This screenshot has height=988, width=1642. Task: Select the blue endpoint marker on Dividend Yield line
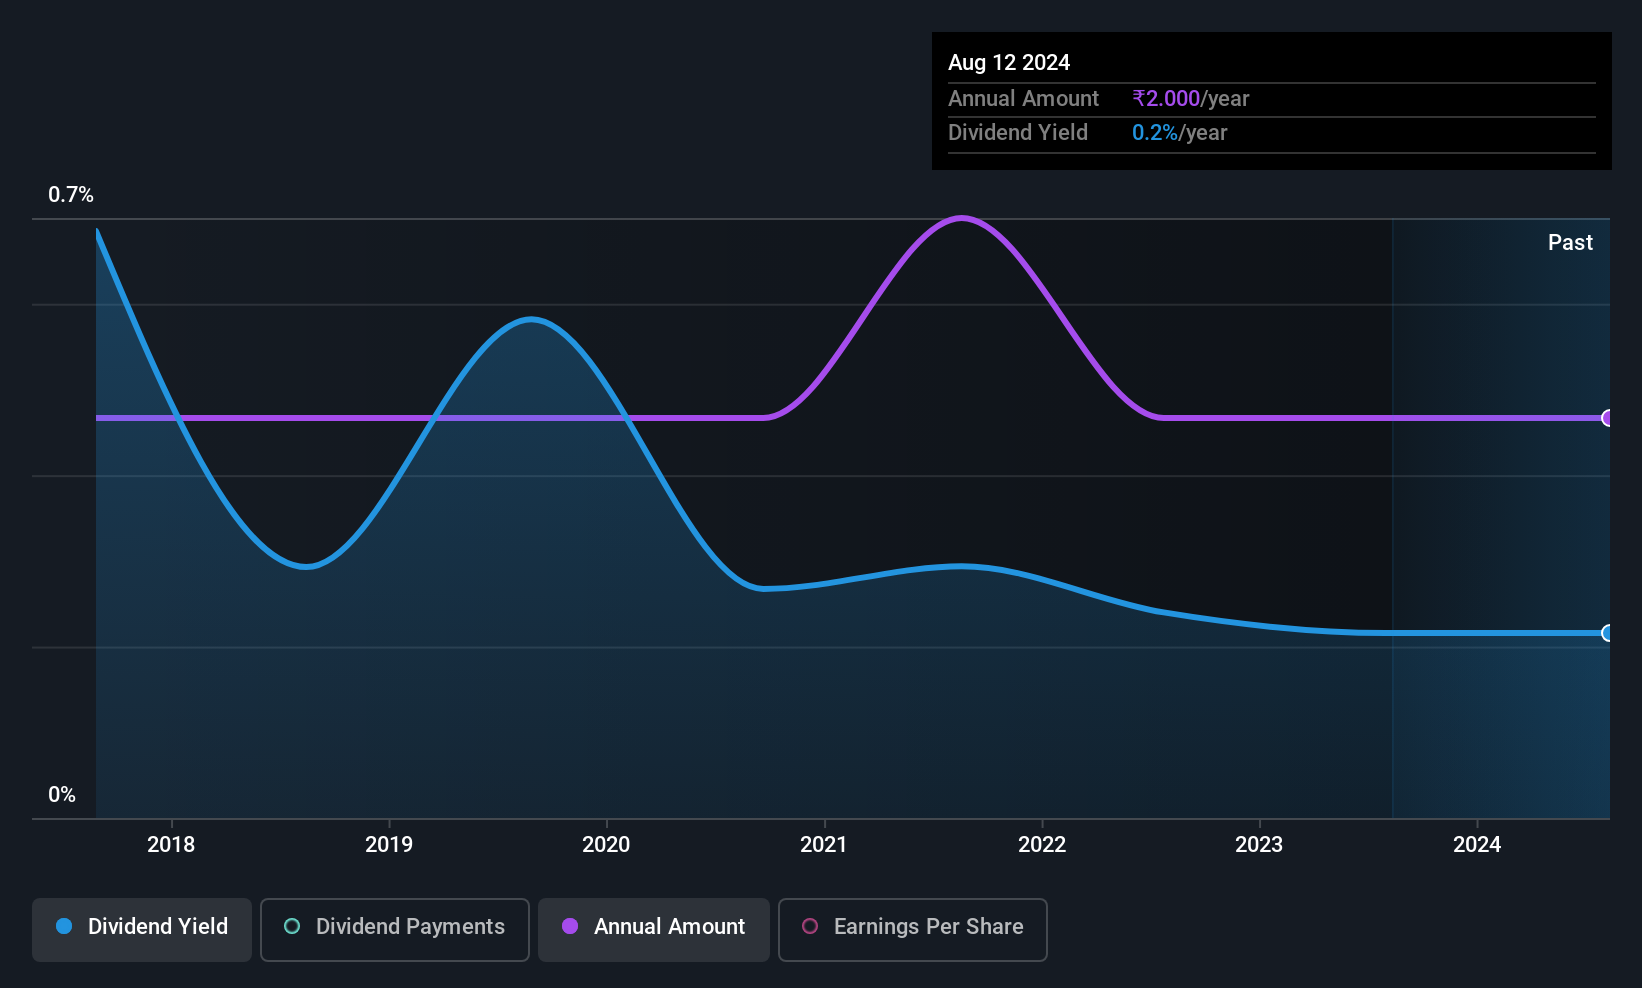pyautogui.click(x=1607, y=633)
